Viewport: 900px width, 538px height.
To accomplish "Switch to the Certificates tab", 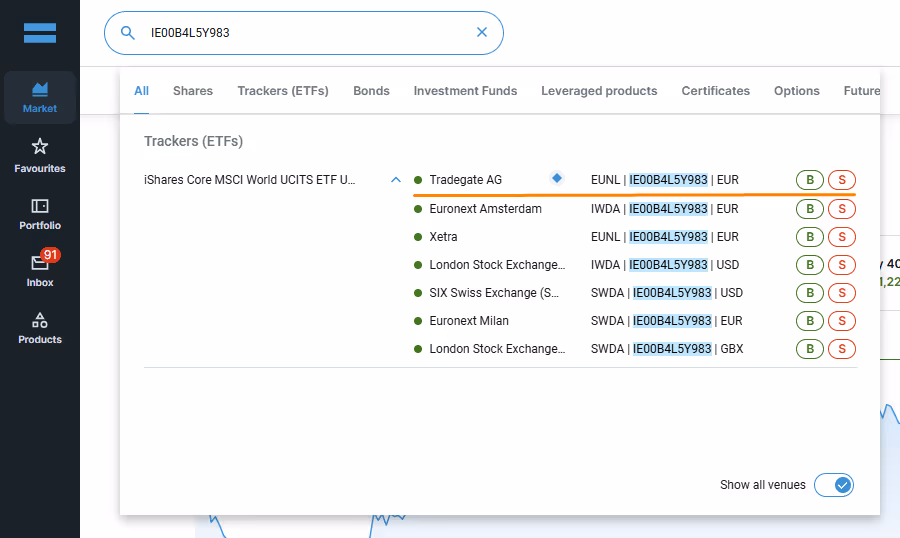I will point(715,91).
